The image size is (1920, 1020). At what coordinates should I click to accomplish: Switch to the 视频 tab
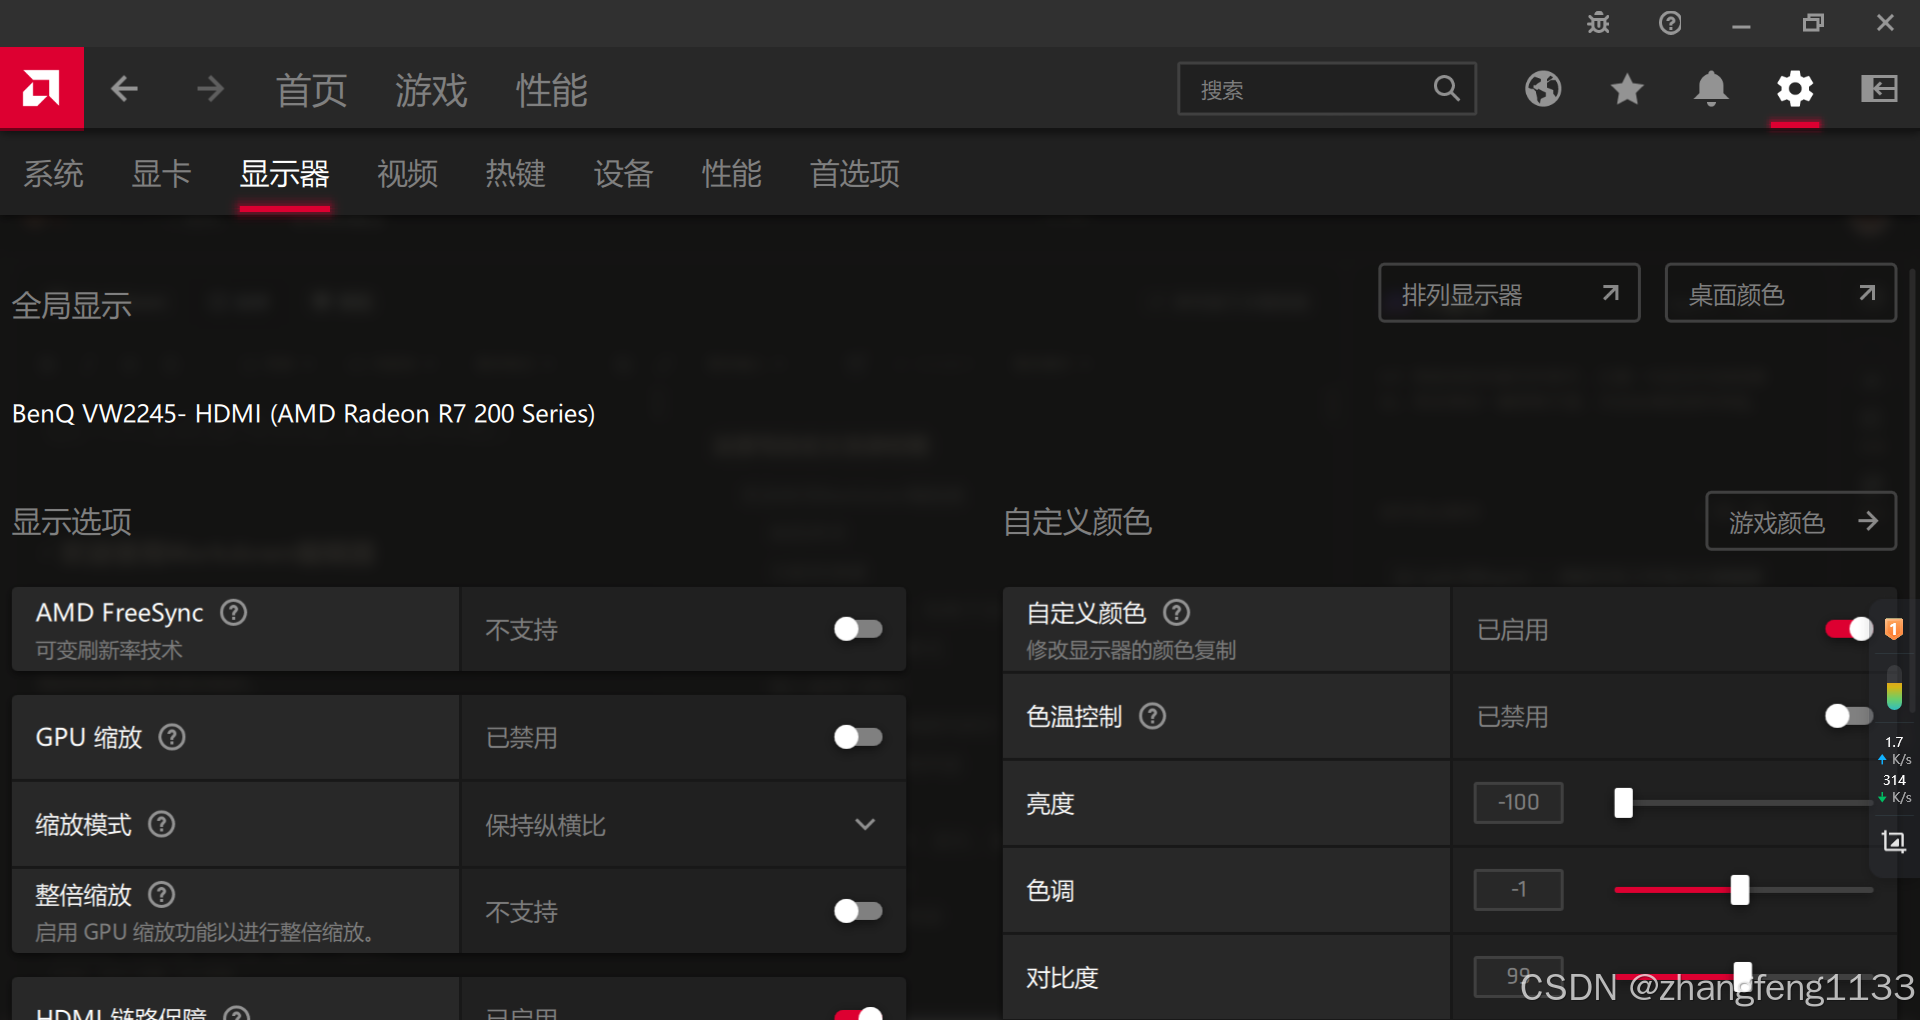(x=408, y=174)
